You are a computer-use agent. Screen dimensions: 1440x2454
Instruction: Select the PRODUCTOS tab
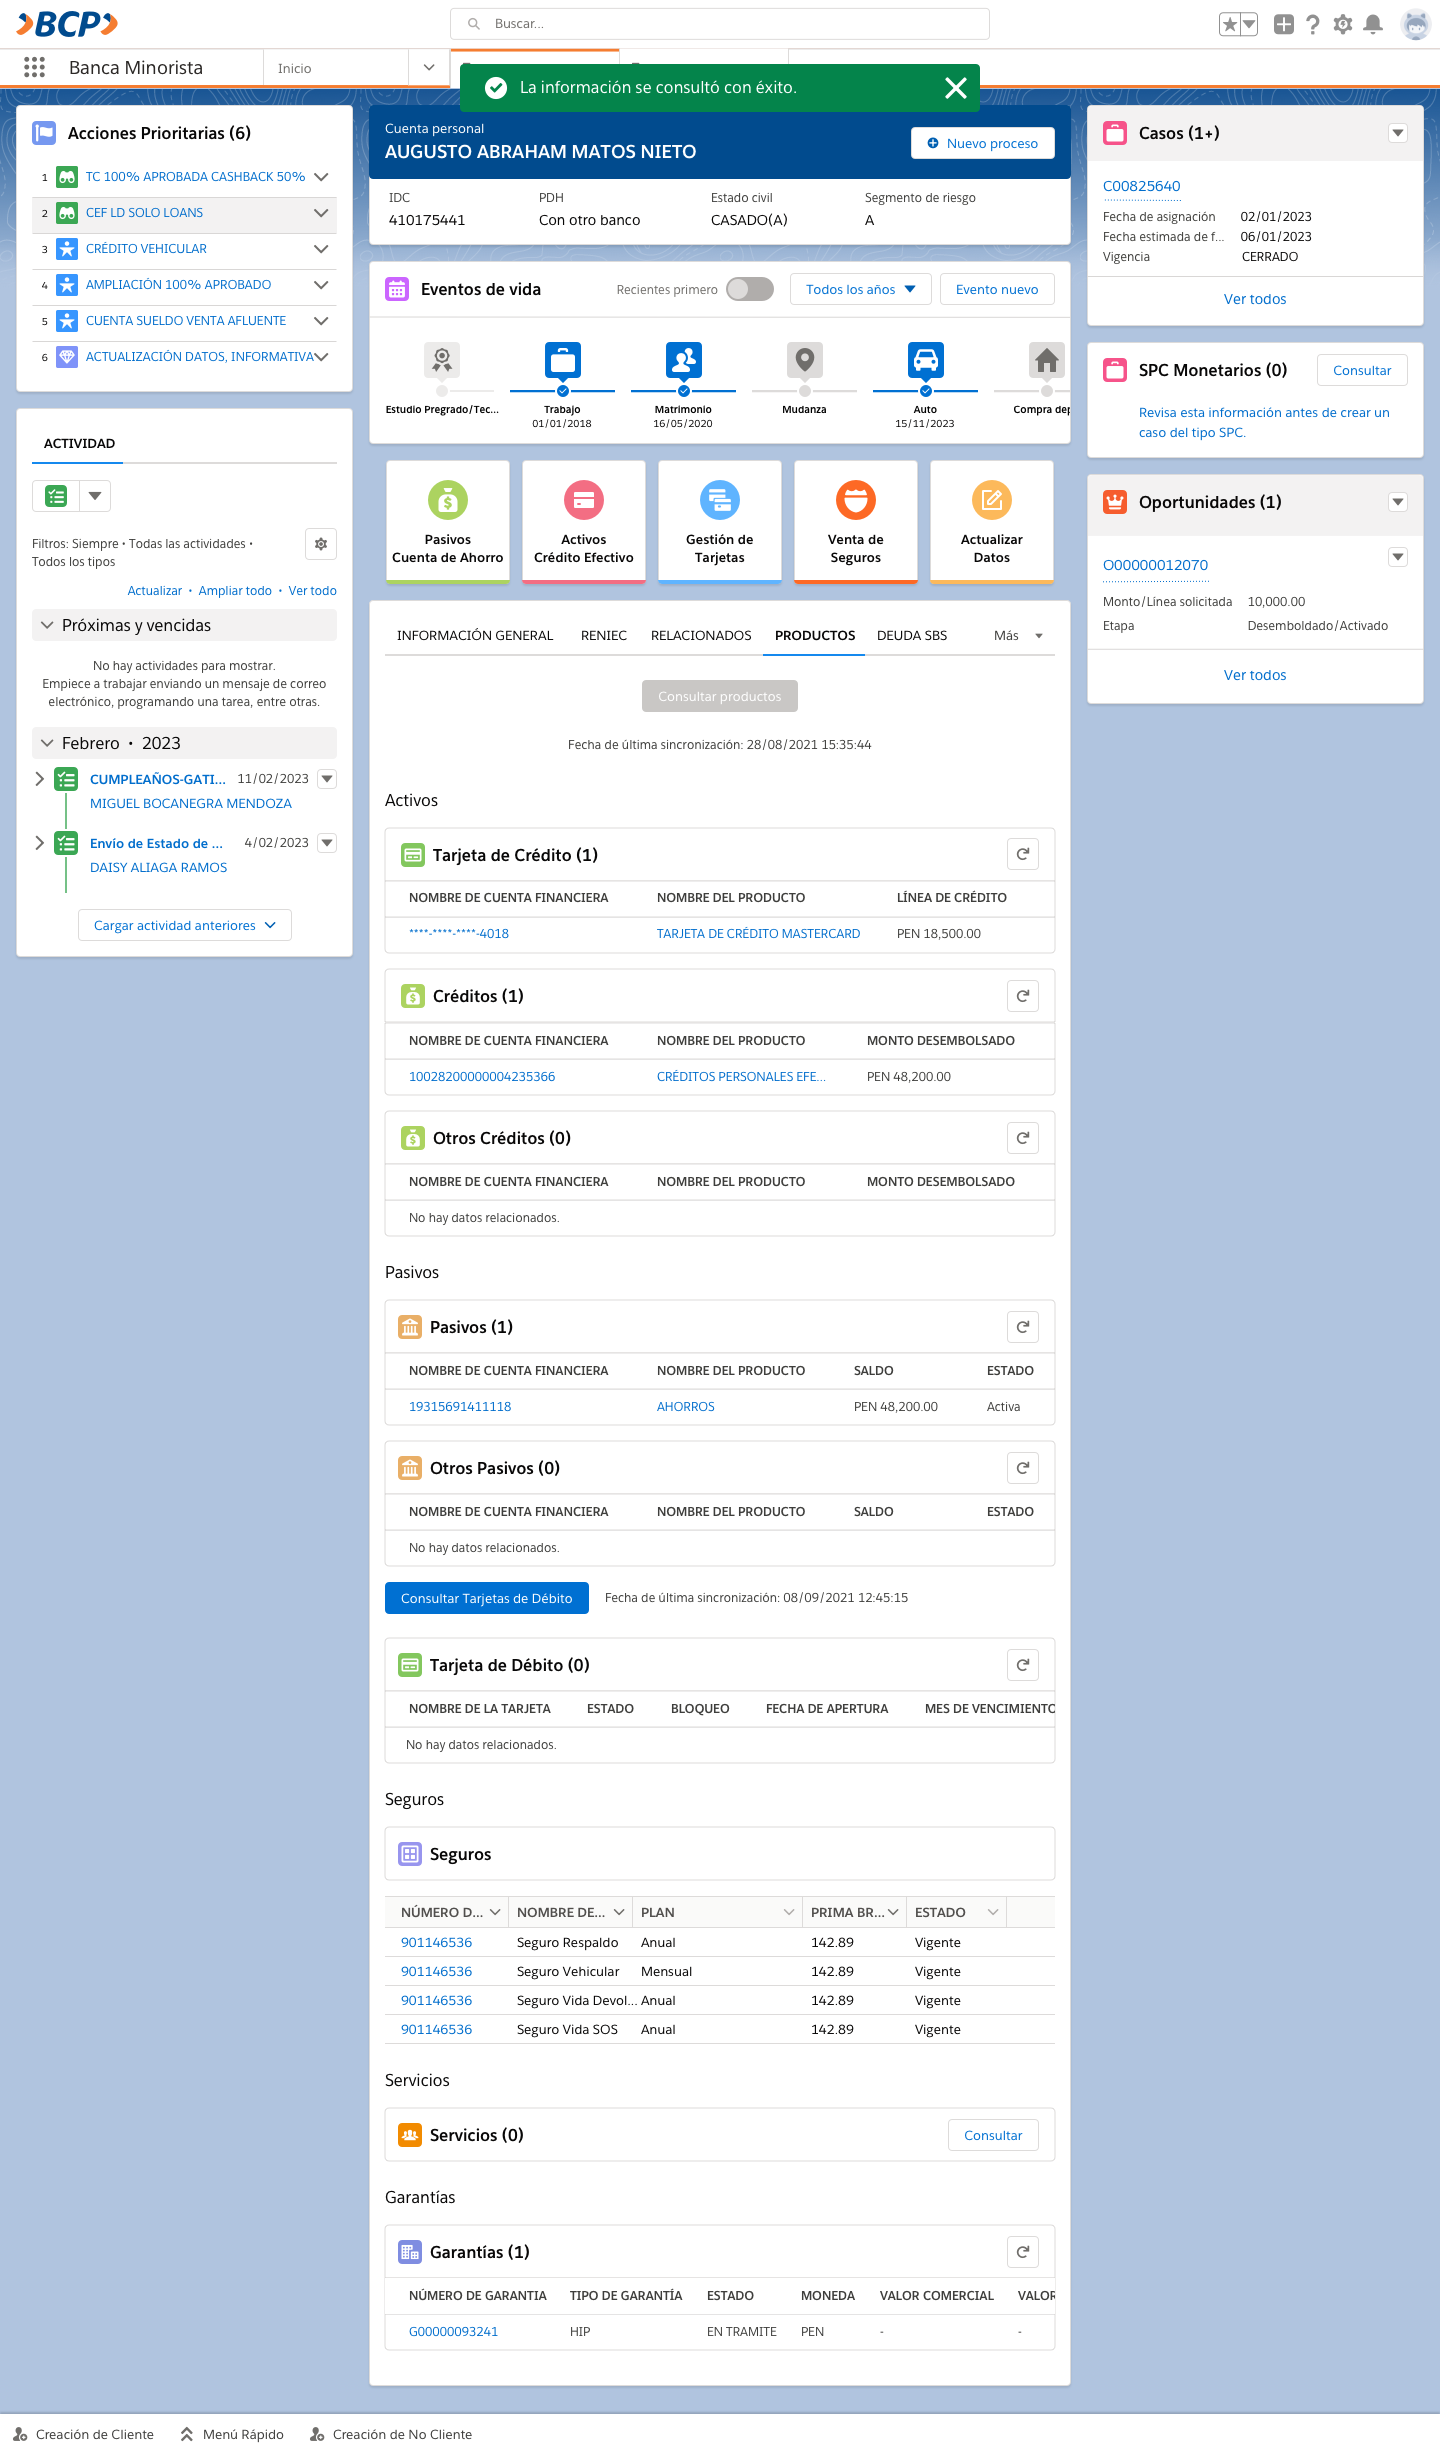[x=815, y=636]
